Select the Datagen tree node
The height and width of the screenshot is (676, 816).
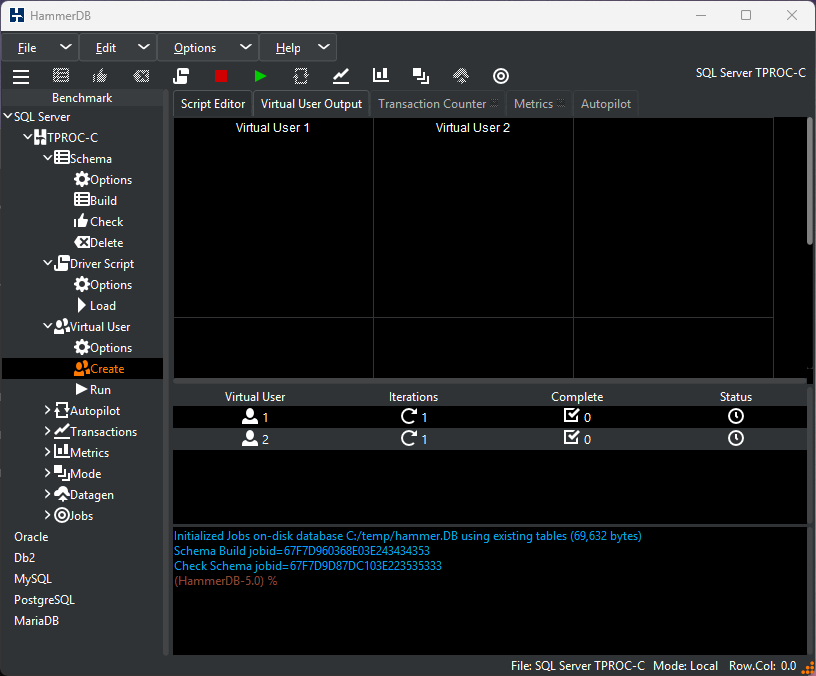pos(84,494)
